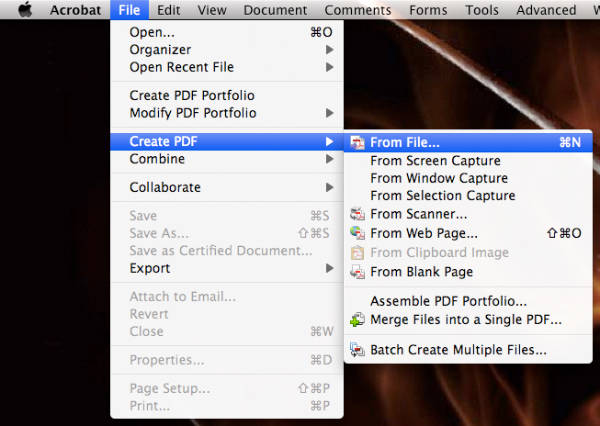The height and width of the screenshot is (426, 600).
Task: Choose Open... from the File menu
Action: click(x=227, y=32)
